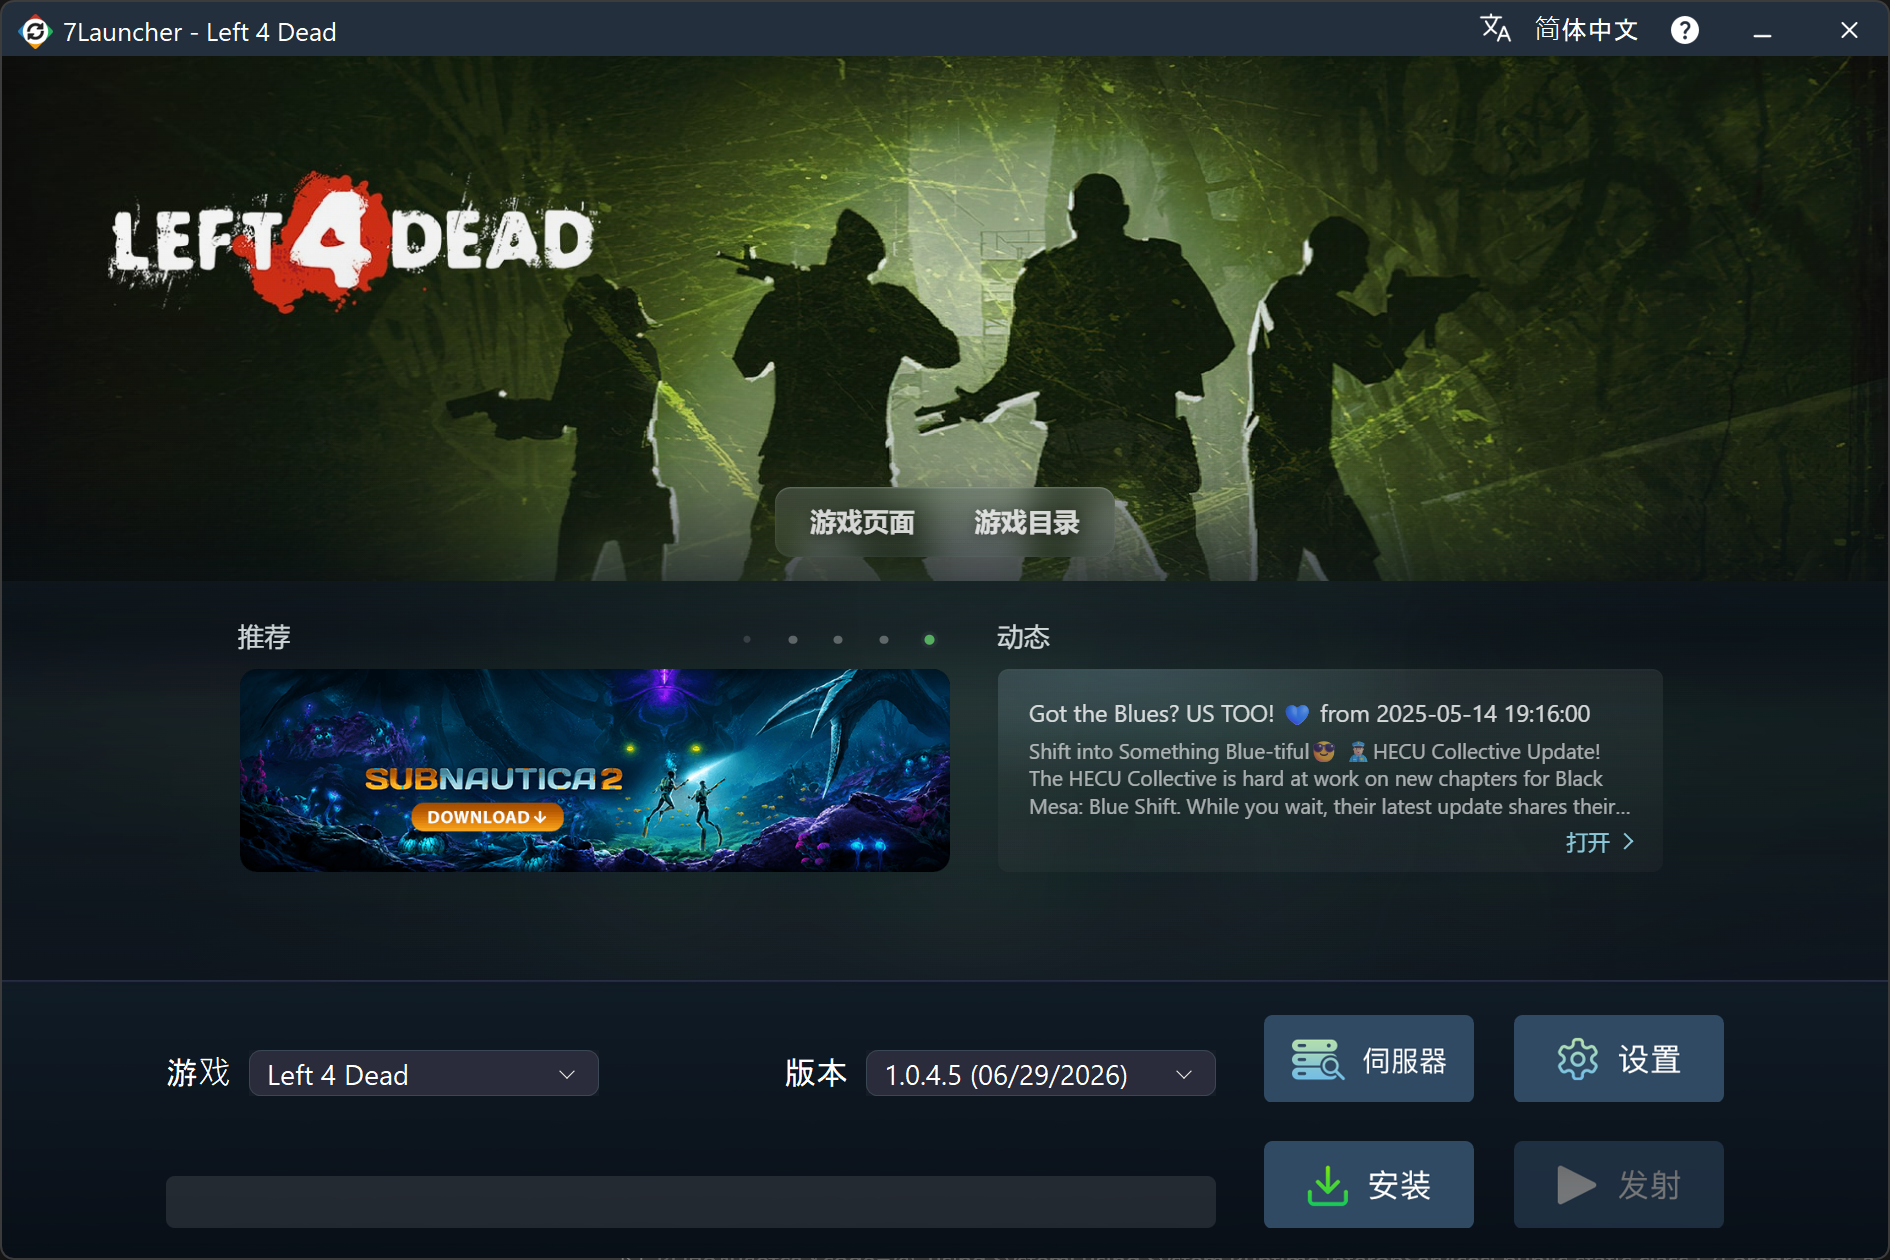The width and height of the screenshot is (1890, 1260).
Task: Select the active fifth green slide dot
Action: pyautogui.click(x=930, y=640)
